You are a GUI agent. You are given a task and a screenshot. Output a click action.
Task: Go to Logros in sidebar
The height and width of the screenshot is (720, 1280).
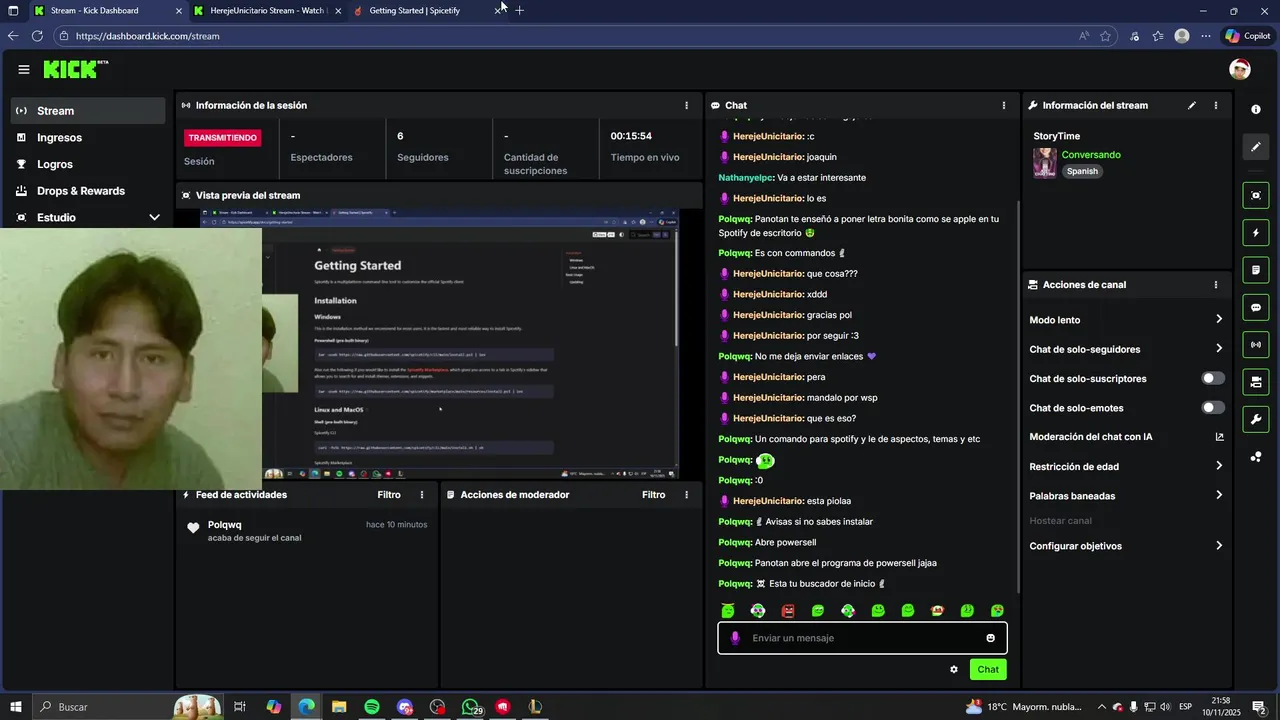tap(88, 164)
